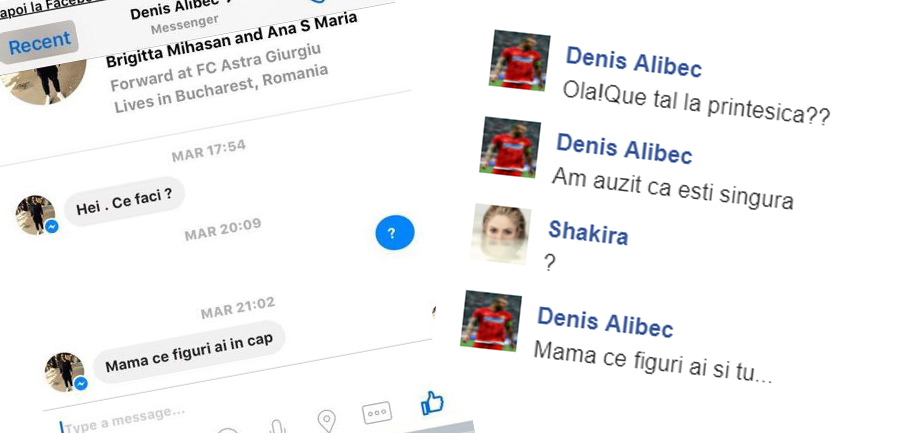The image size is (923, 433).
Task: Tap the microphone voice message icon
Action: click(277, 427)
